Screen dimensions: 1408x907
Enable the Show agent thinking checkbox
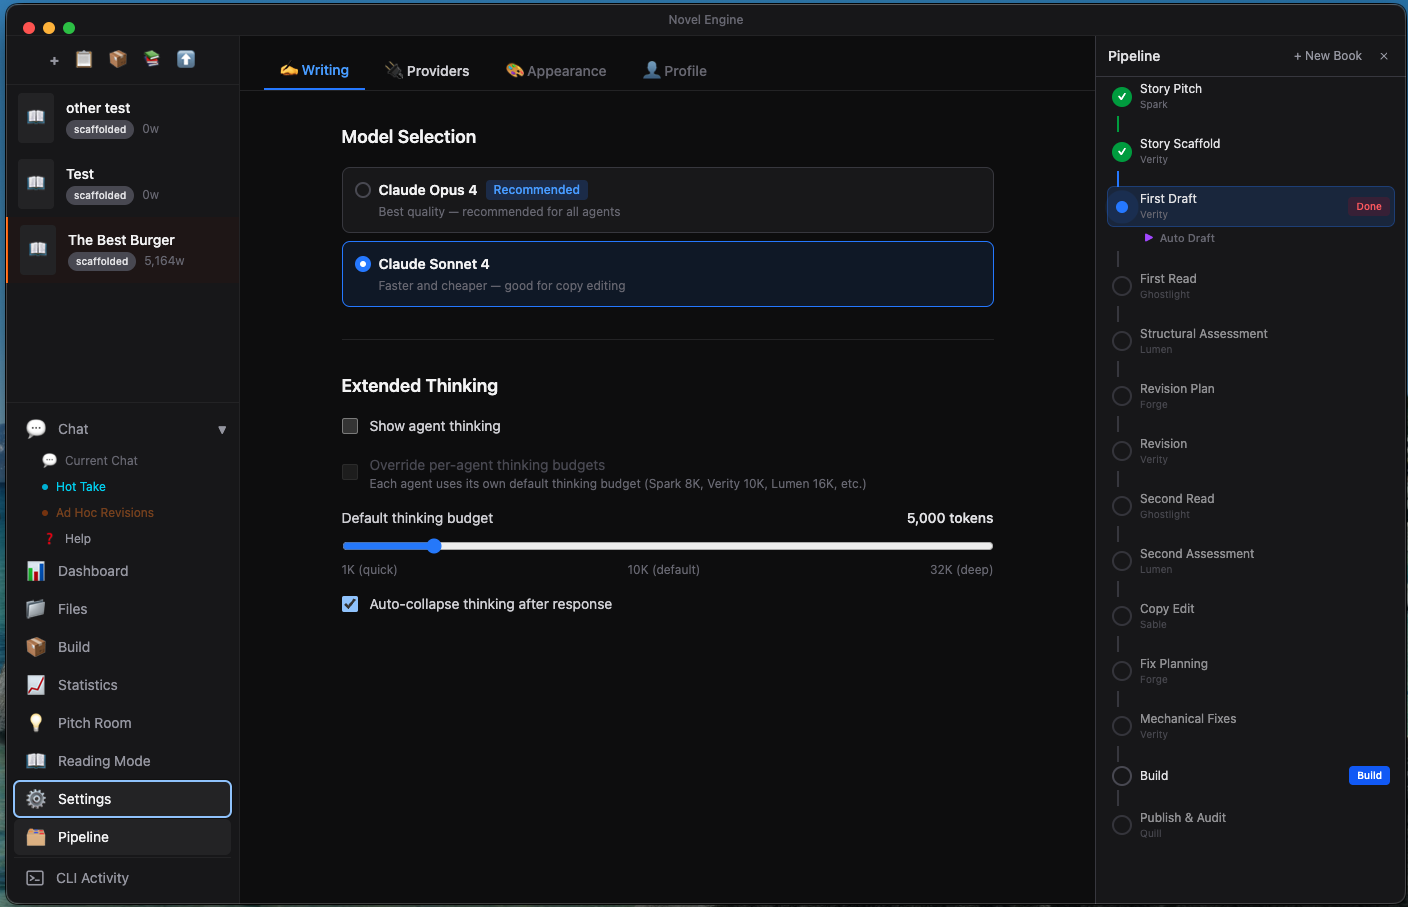350,426
